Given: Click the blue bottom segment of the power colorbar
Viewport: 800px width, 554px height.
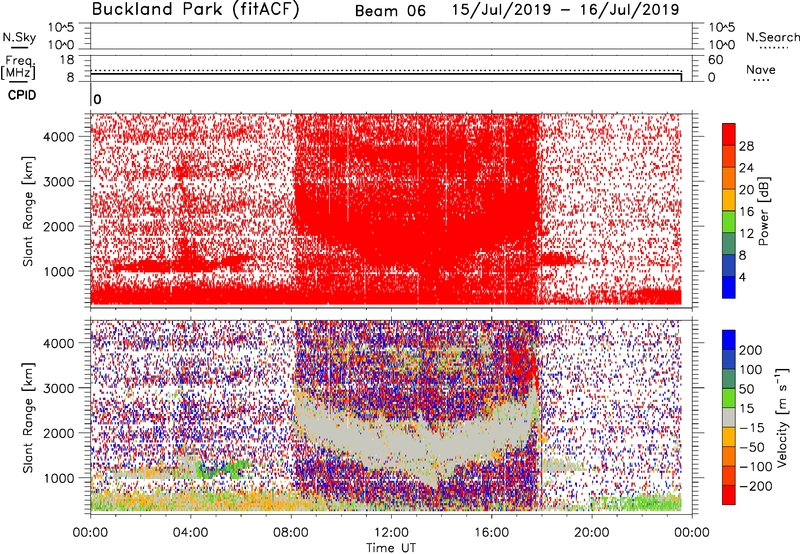Looking at the screenshot, I should [x=729, y=287].
